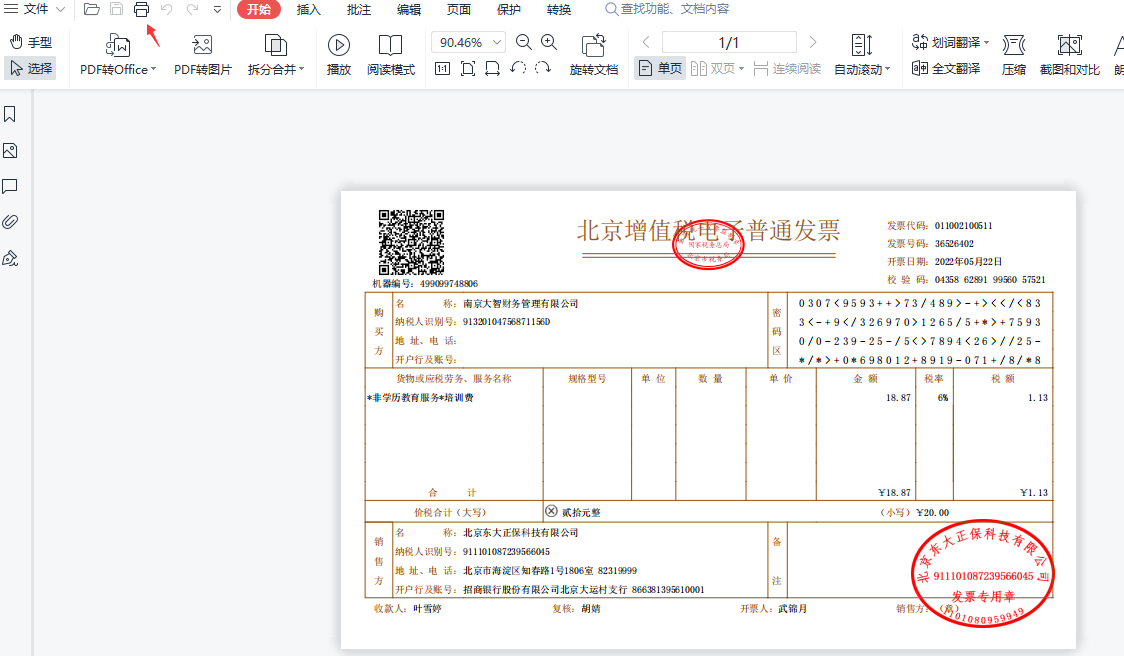Open the attachments paperclip panel
This screenshot has height=656, width=1124.
point(10,222)
